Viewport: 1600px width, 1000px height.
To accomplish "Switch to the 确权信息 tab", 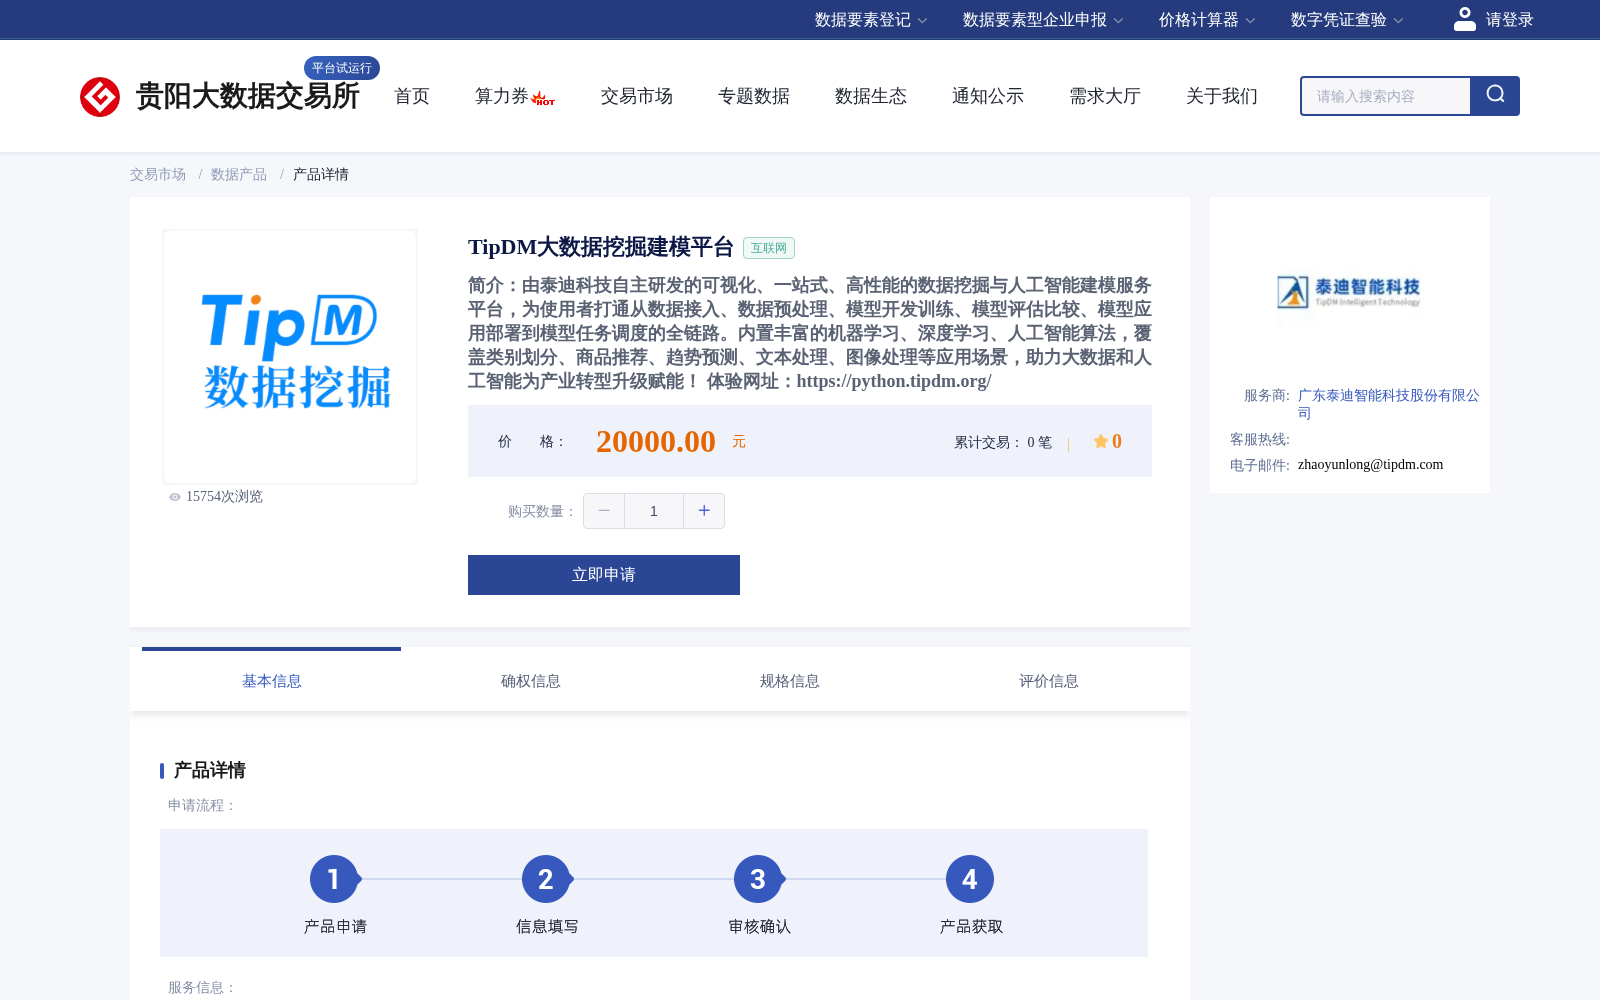I will click(531, 681).
